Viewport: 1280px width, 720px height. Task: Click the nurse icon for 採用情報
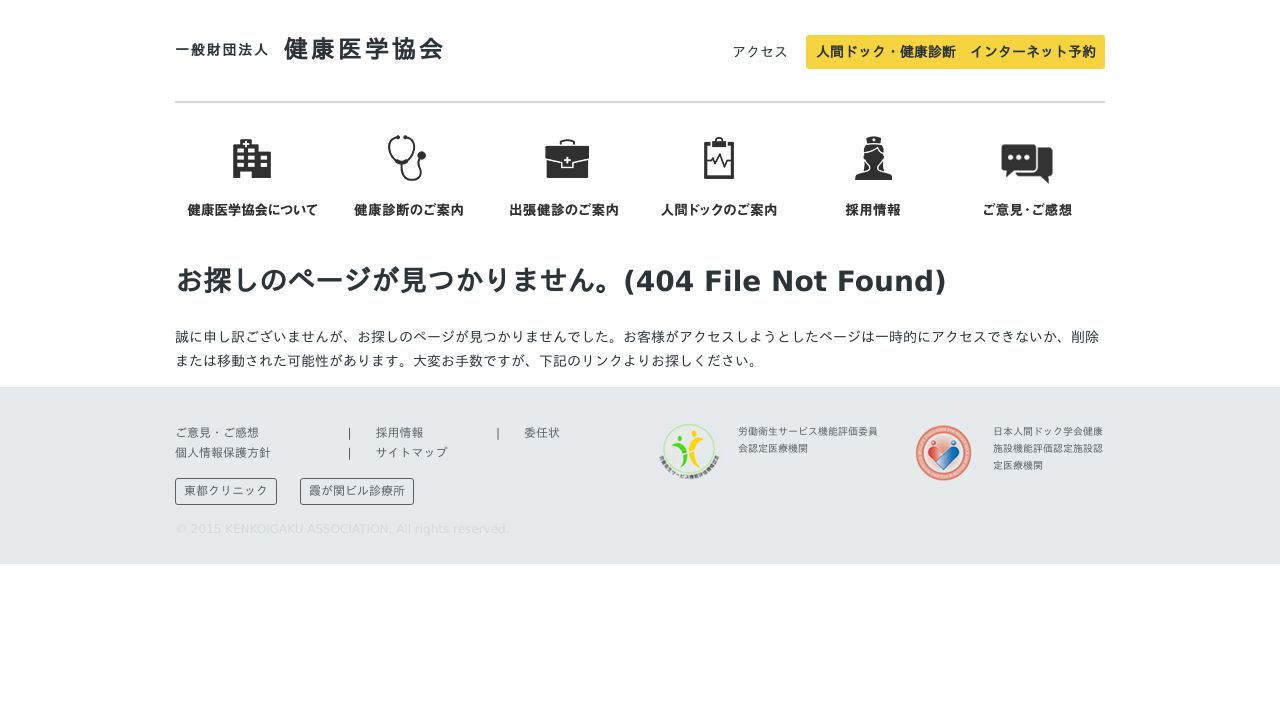(x=873, y=158)
